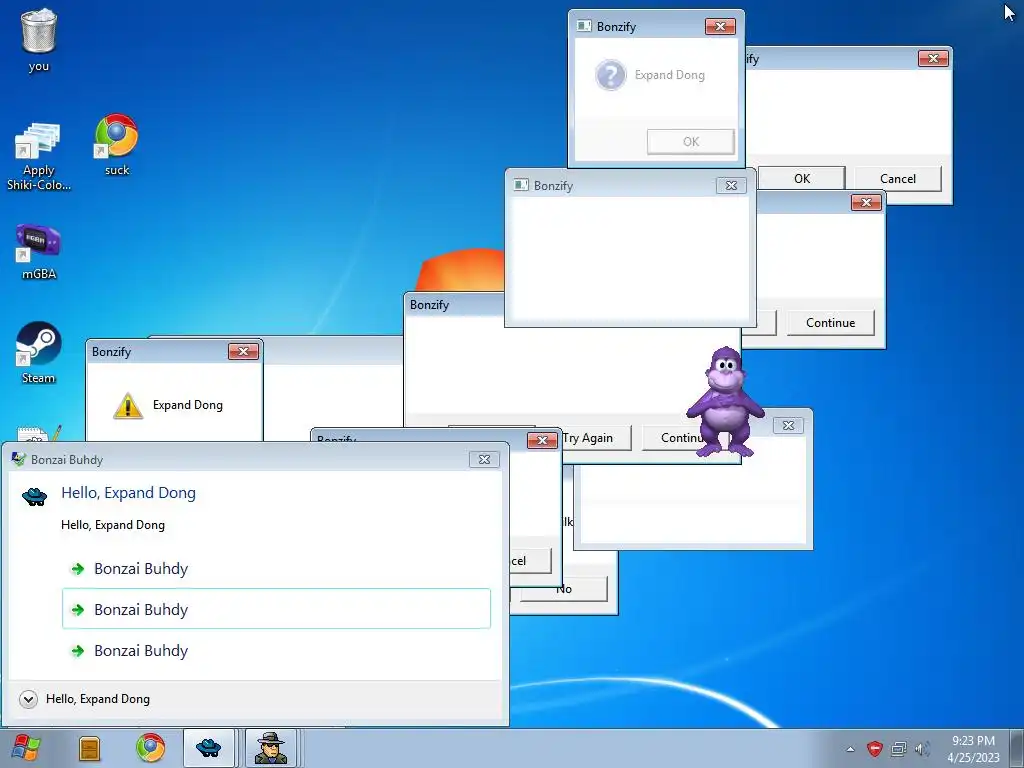Choose the bottom Bonzai Buhdy command link
The width and height of the screenshot is (1024, 768).
pos(276,650)
